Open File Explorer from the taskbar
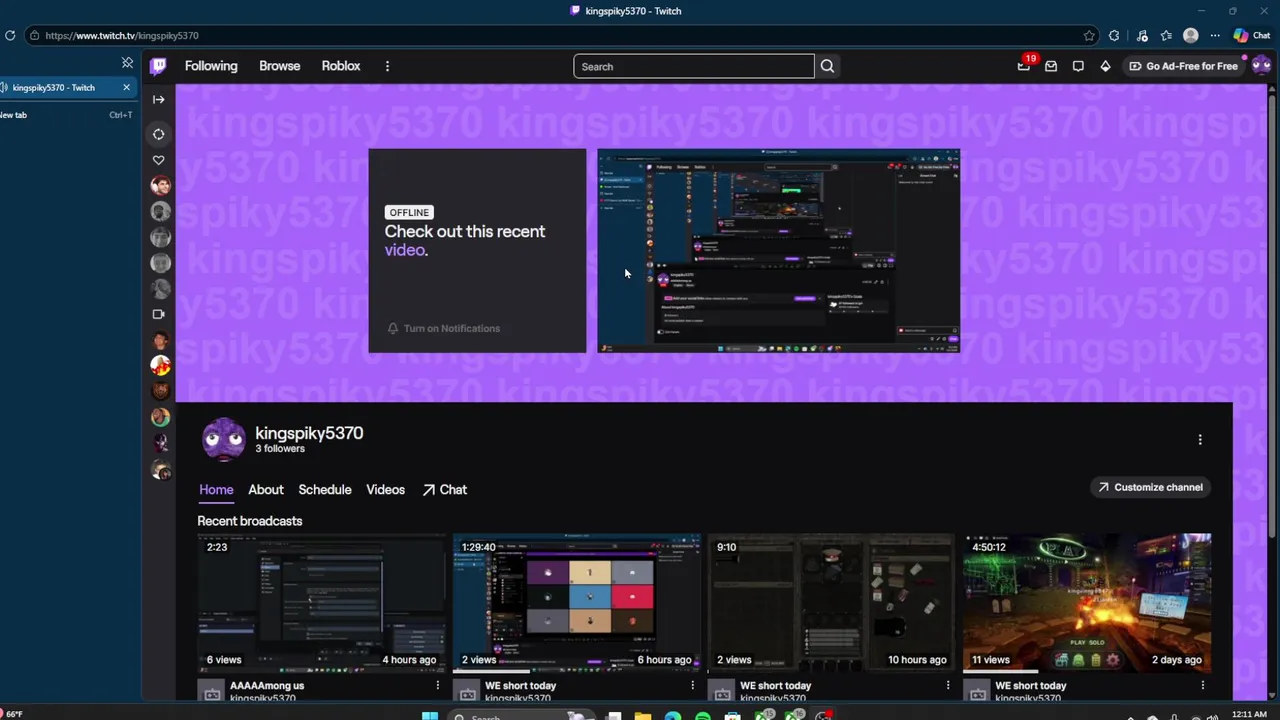 coord(643,716)
